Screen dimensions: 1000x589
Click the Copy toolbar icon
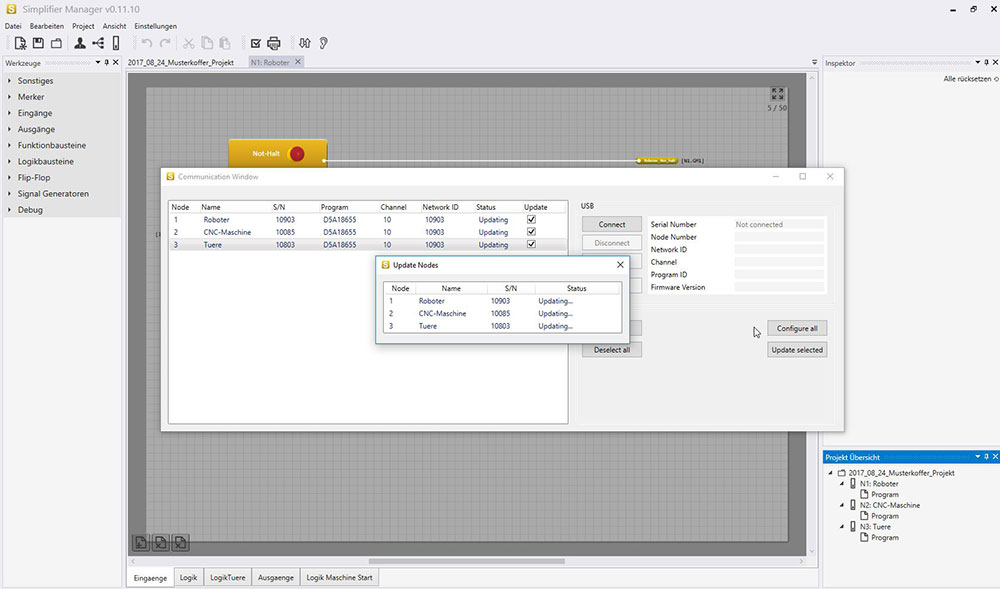coord(207,43)
